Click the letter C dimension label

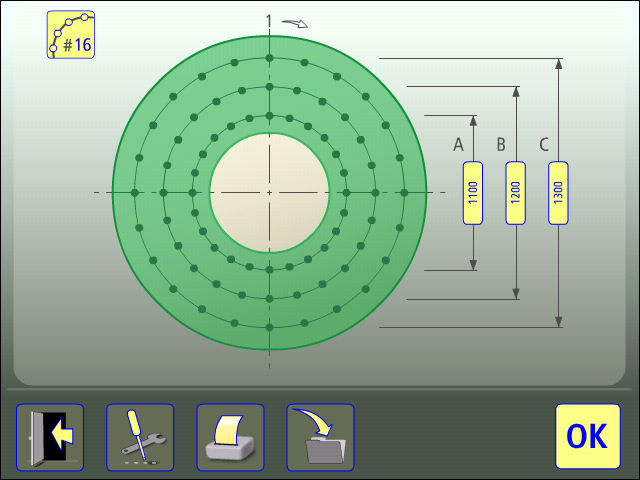click(544, 145)
